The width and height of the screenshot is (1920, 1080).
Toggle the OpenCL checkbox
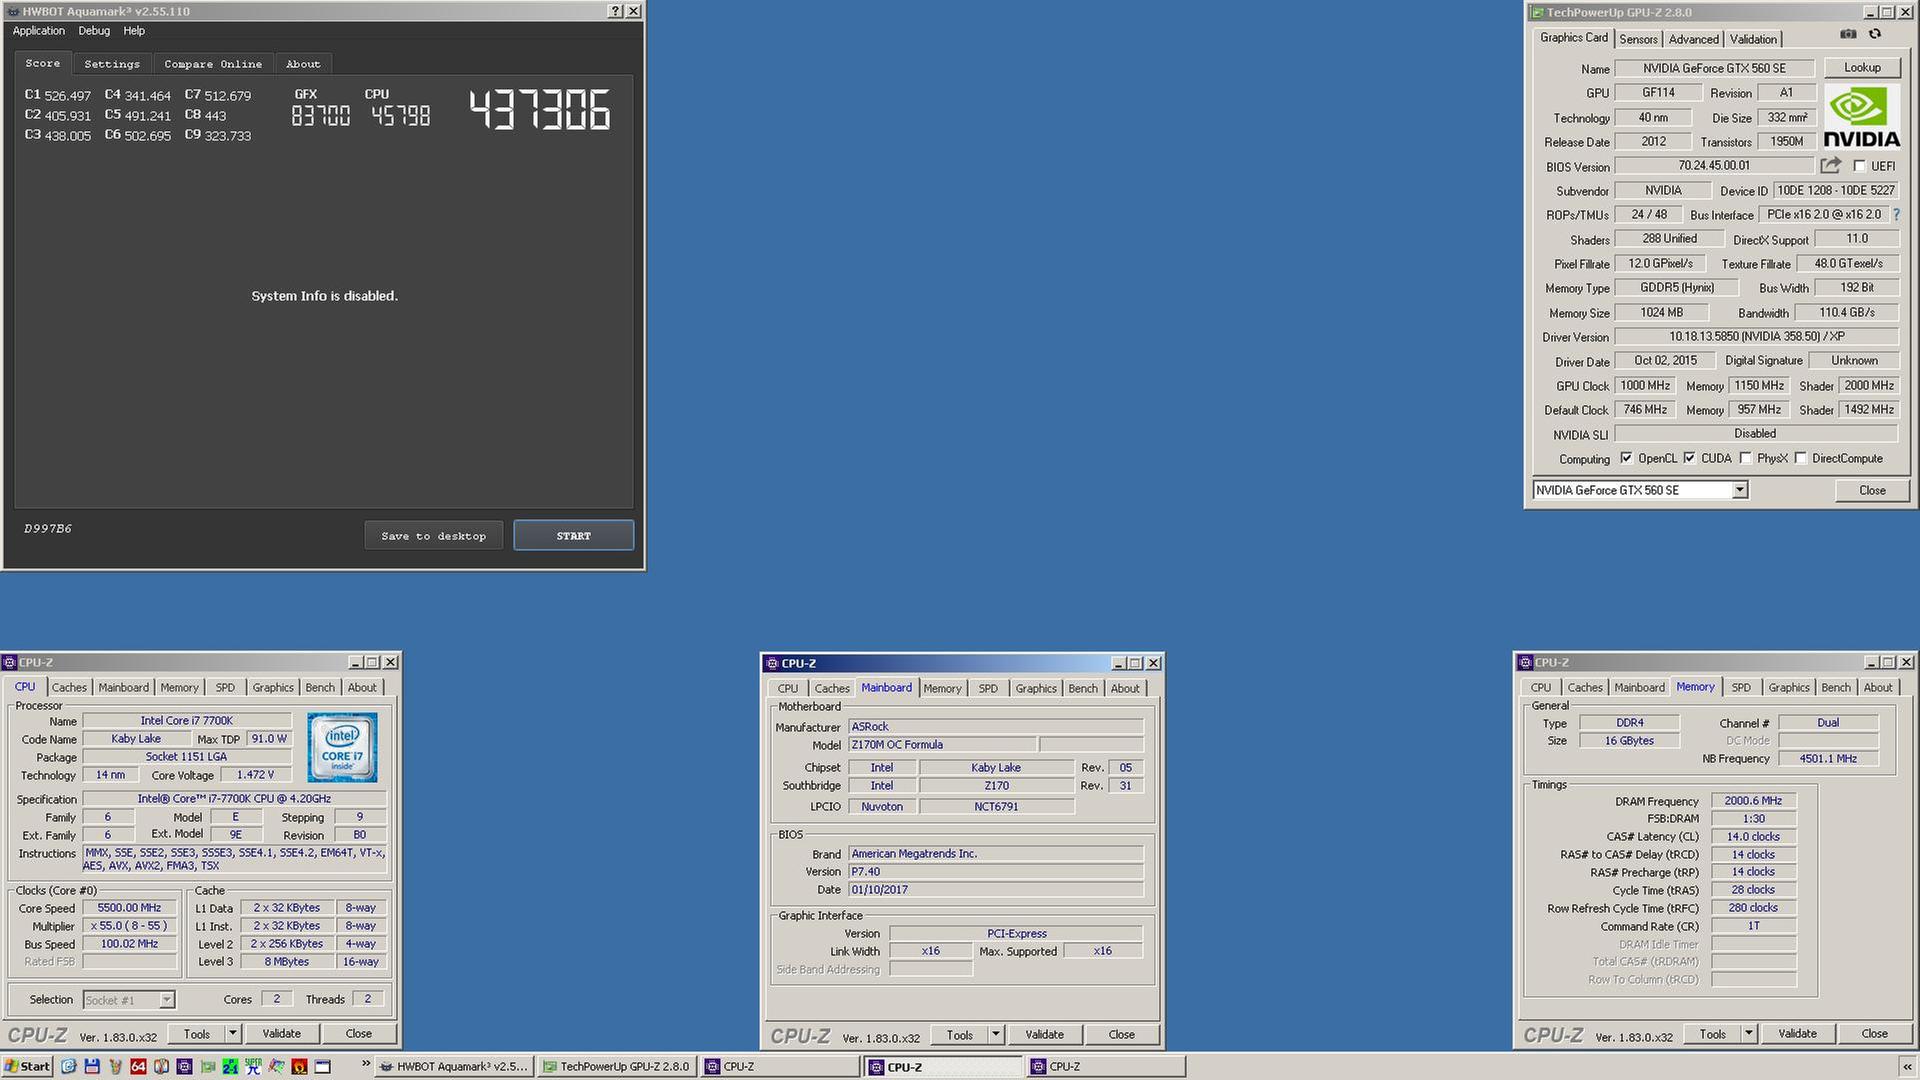pos(1626,458)
